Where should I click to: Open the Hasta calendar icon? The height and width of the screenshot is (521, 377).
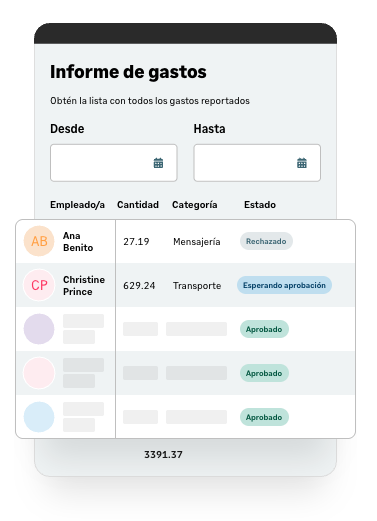(302, 163)
